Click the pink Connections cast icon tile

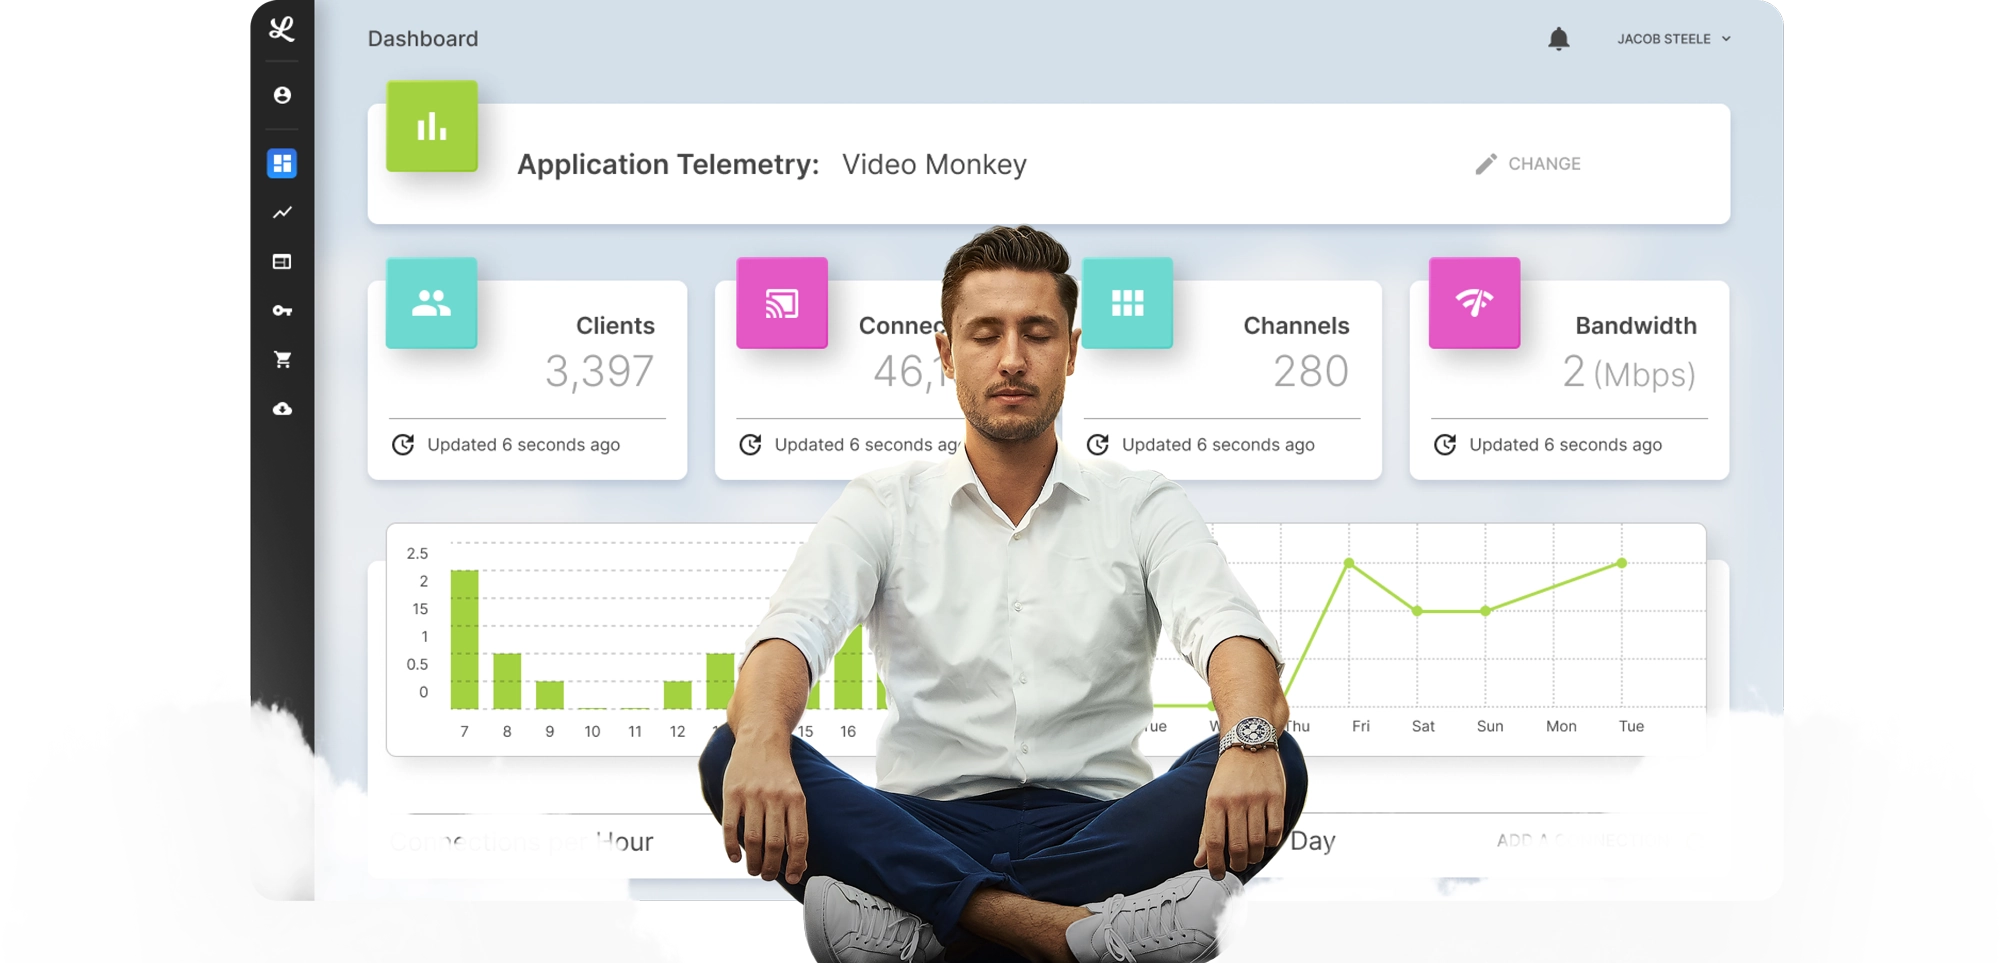782,303
